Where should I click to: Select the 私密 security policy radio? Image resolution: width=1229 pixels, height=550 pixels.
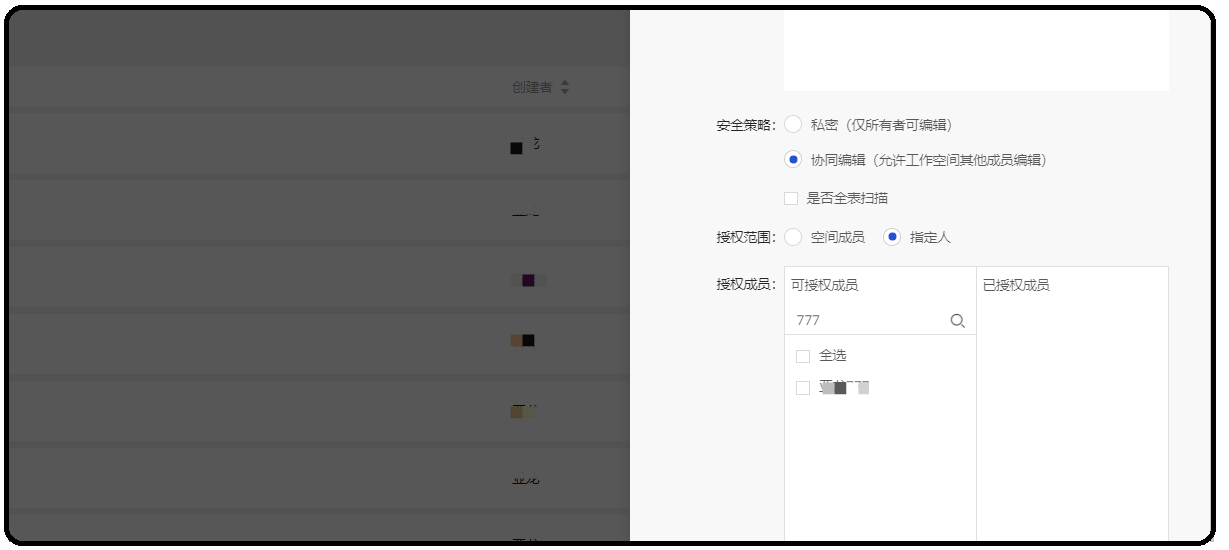793,125
